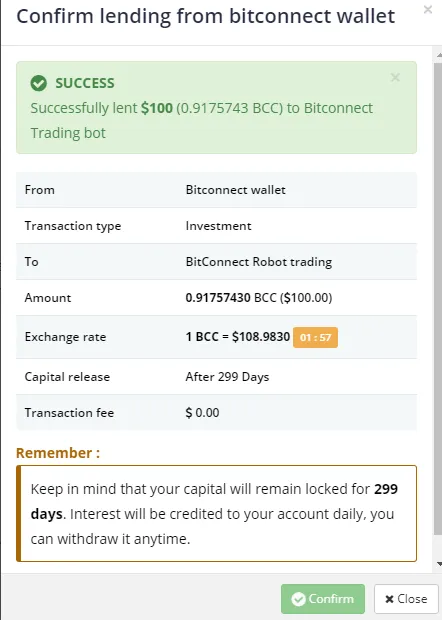Click the $ 0.00 transaction fee value
The width and height of the screenshot is (442, 620).
tap(202, 412)
